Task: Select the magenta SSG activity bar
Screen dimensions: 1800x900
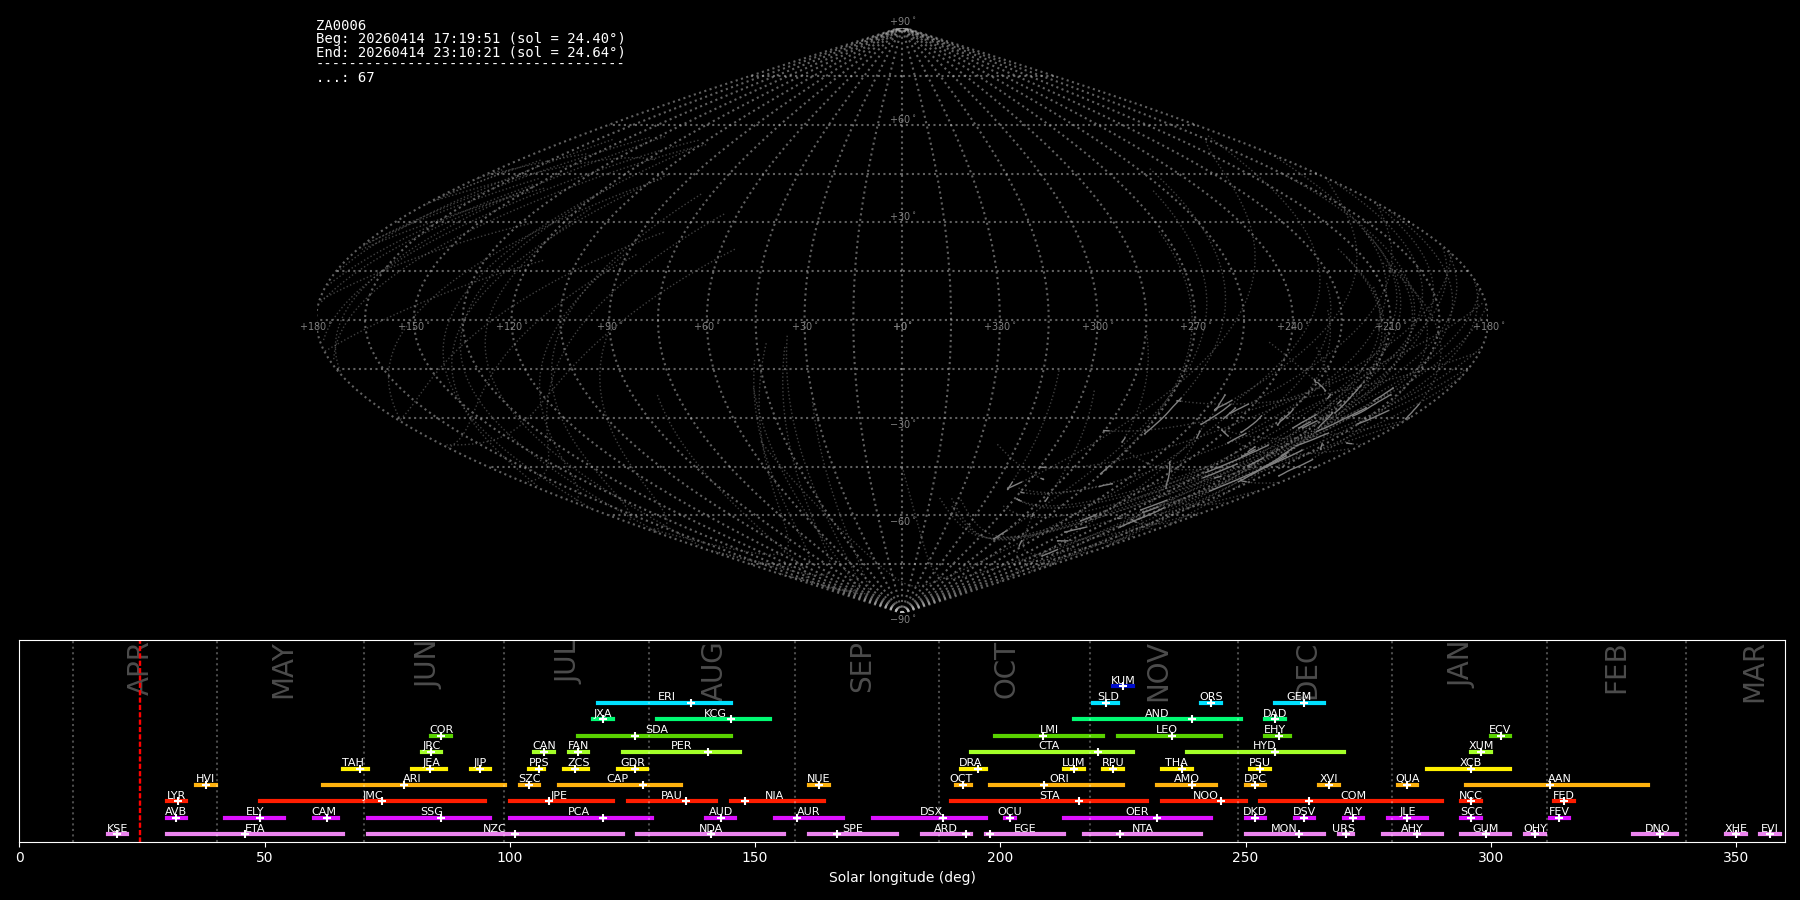Action: pyautogui.click(x=429, y=818)
